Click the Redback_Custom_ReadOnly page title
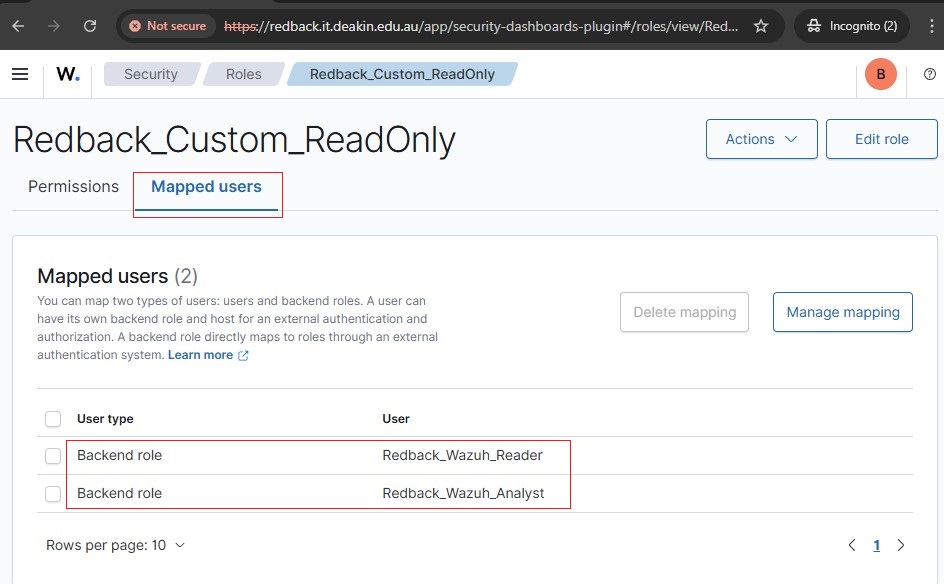Image resolution: width=944 pixels, height=584 pixels. [x=234, y=140]
